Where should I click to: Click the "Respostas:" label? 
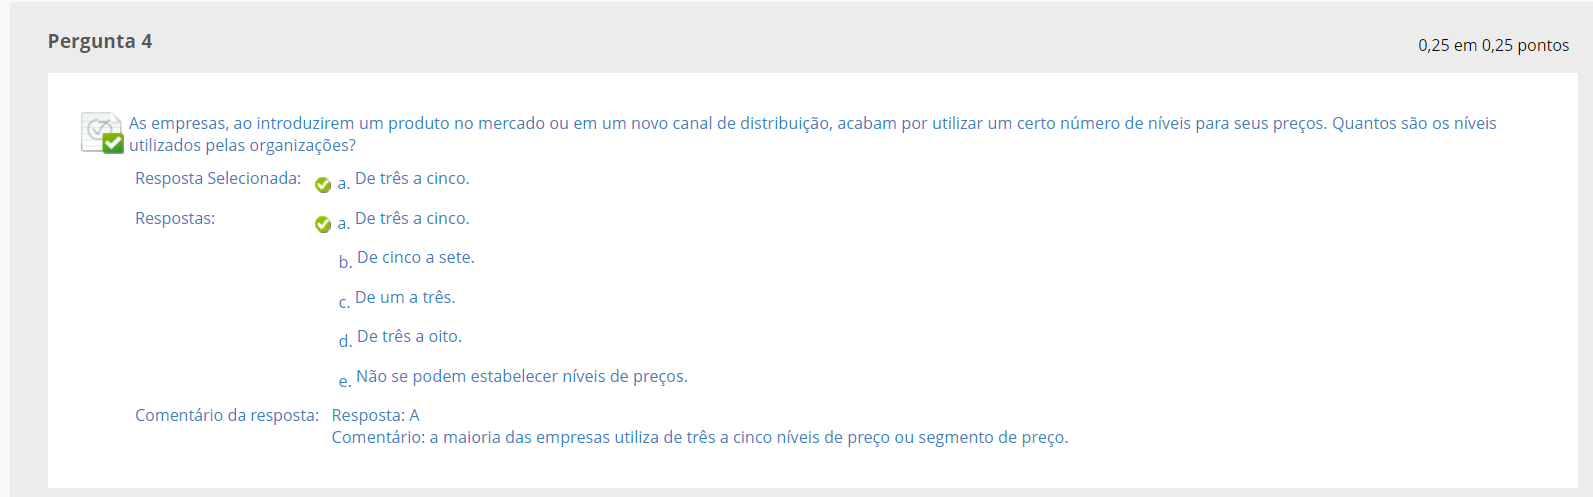pyautogui.click(x=175, y=218)
